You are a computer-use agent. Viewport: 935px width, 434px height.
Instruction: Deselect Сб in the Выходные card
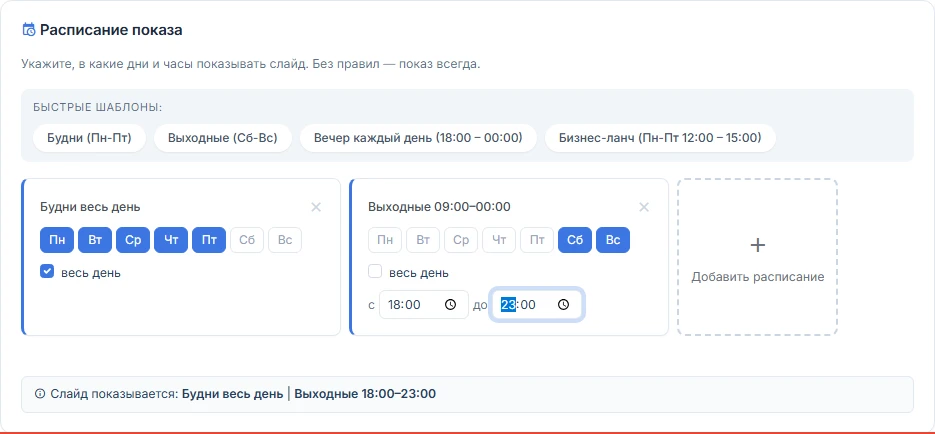(575, 240)
